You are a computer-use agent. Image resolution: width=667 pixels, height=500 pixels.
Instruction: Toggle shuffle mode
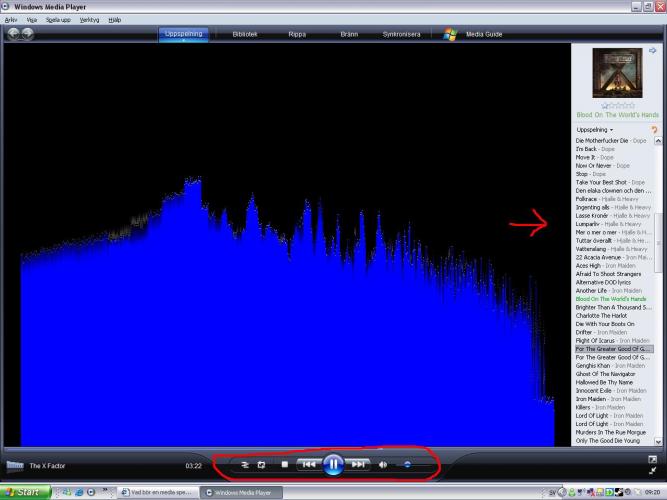[x=245, y=465]
